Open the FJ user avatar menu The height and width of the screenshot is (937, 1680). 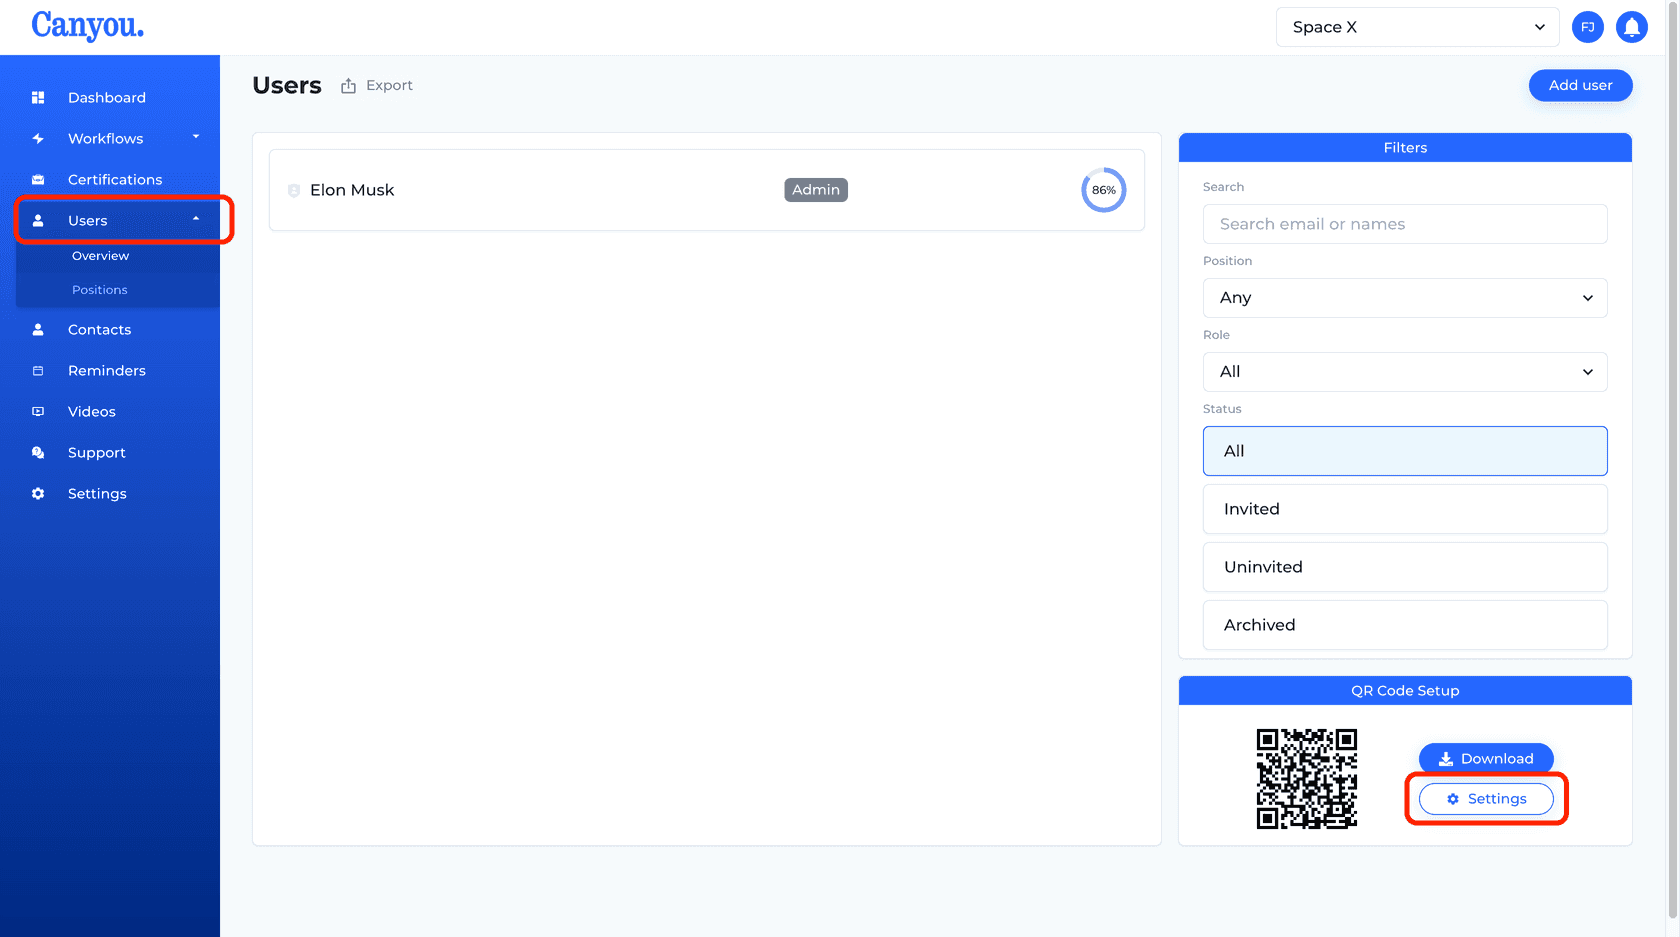1587,27
